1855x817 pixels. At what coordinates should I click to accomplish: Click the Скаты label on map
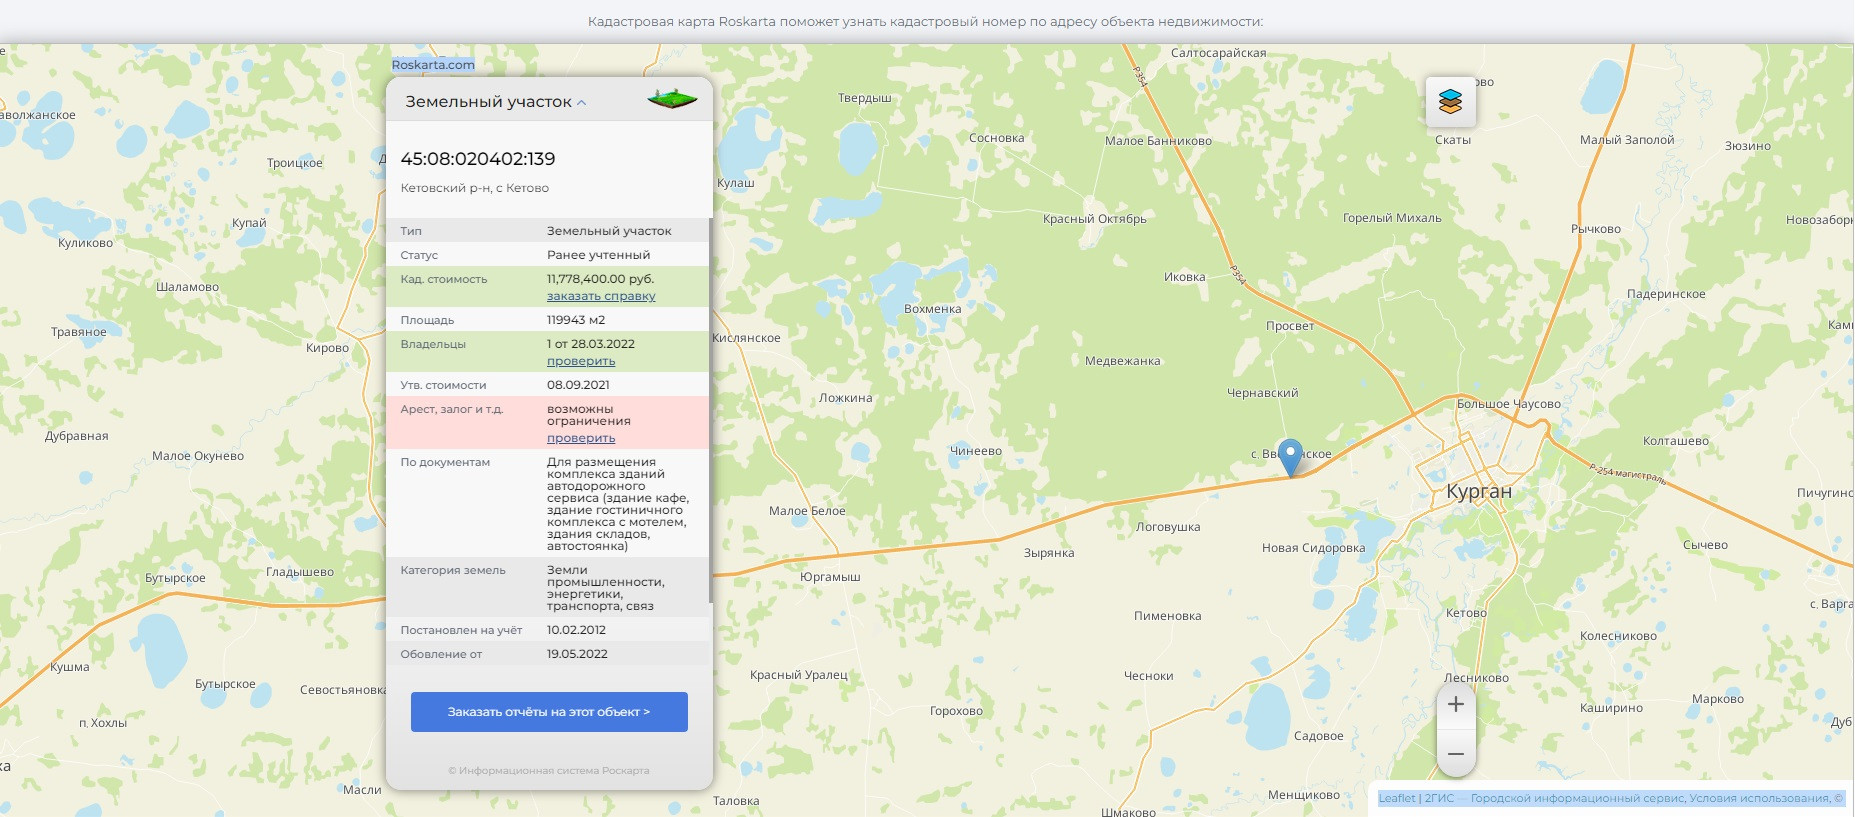(1453, 140)
